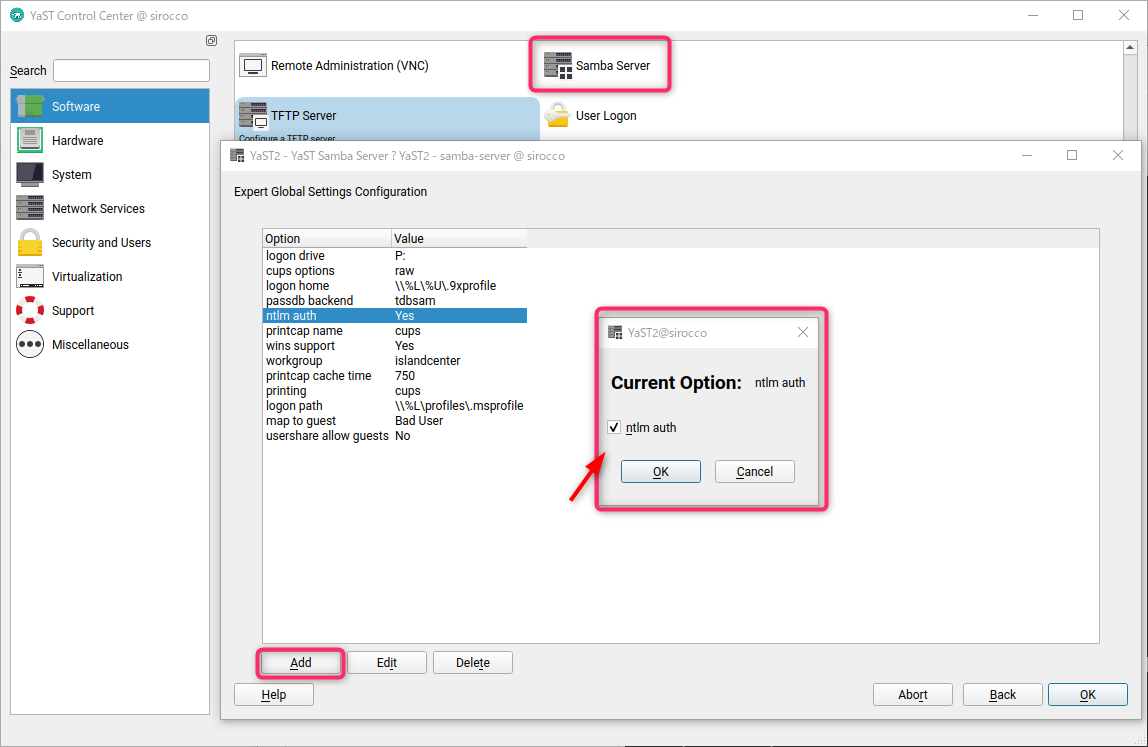The image size is (1148, 747).
Task: Open the System category icon
Action: tap(30, 174)
